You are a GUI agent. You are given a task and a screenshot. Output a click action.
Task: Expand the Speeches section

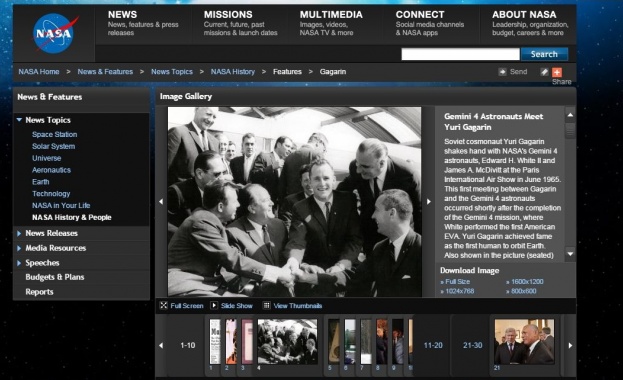tap(19, 263)
